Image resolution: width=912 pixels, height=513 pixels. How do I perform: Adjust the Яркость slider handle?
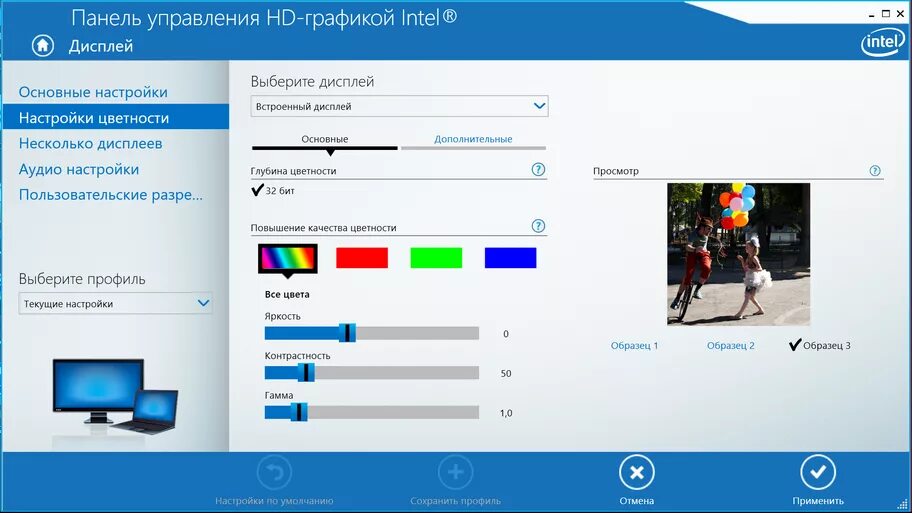point(347,333)
